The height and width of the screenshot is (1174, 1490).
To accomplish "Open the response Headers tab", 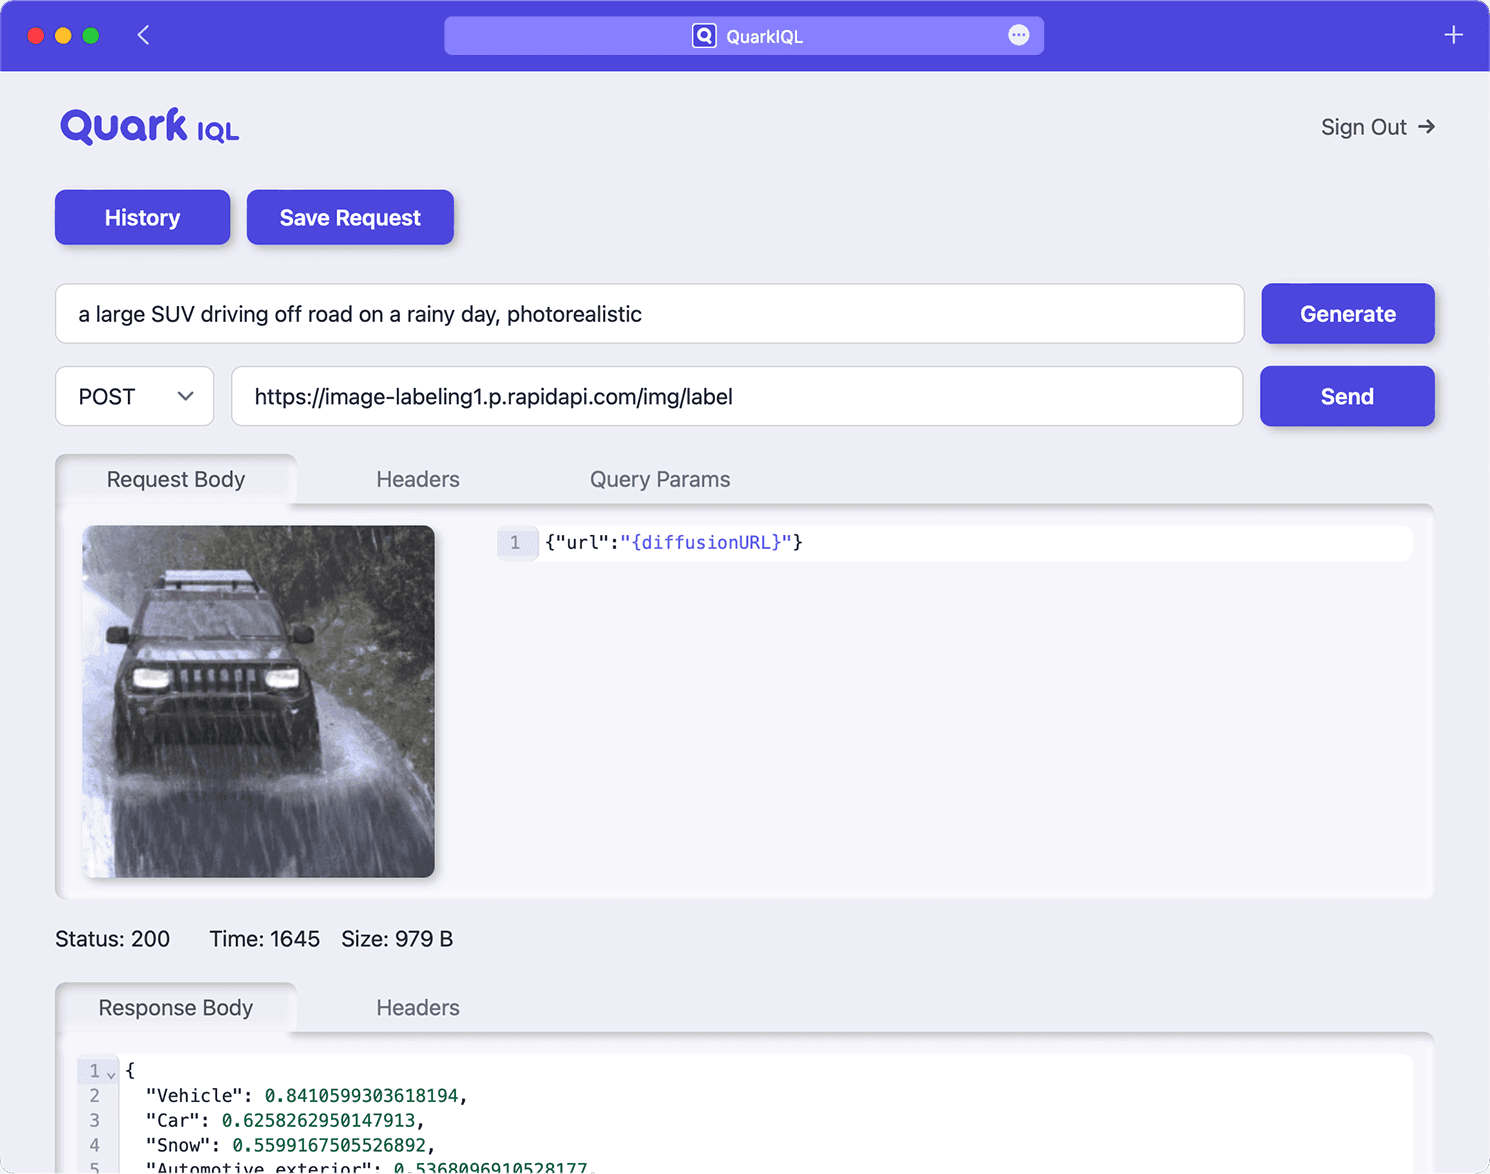I will [x=417, y=1008].
